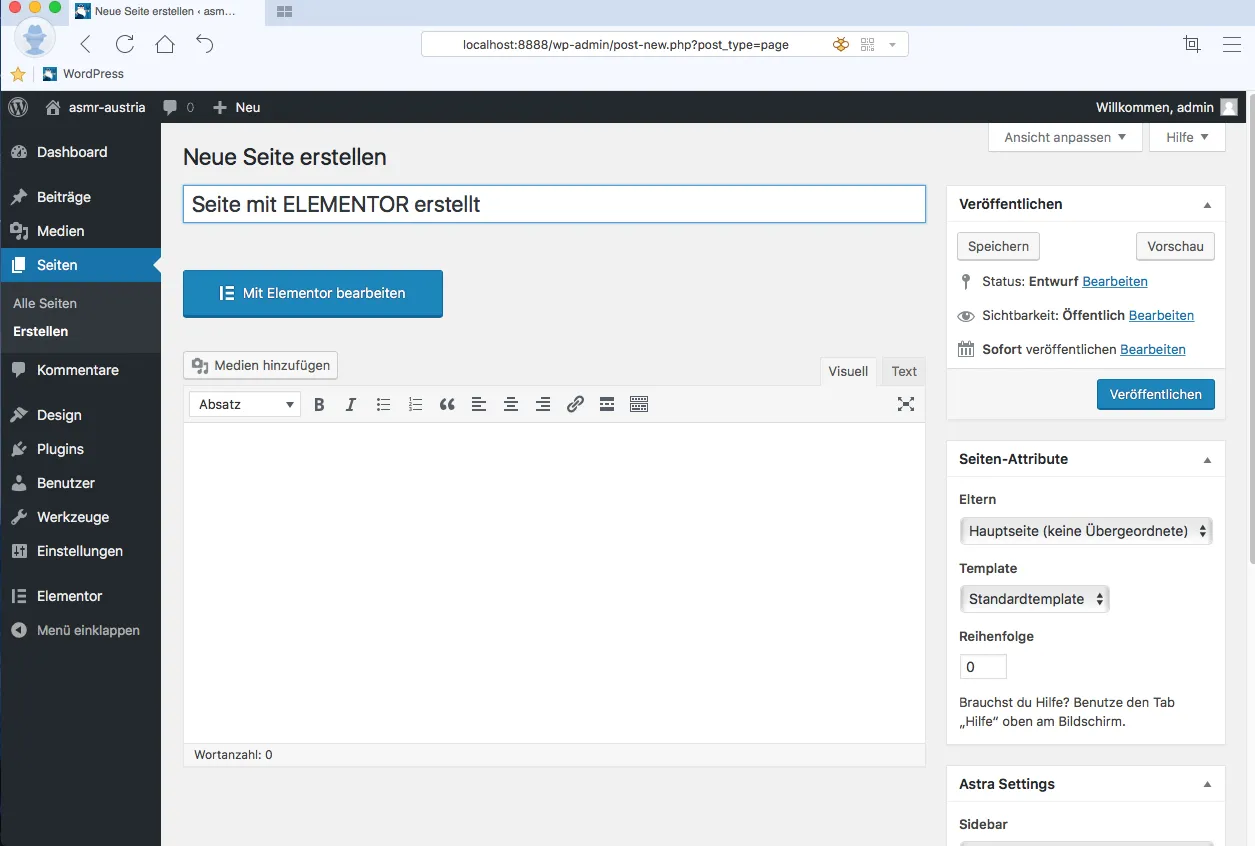Center align text in editor
This screenshot has width=1255, height=846.
pos(511,404)
